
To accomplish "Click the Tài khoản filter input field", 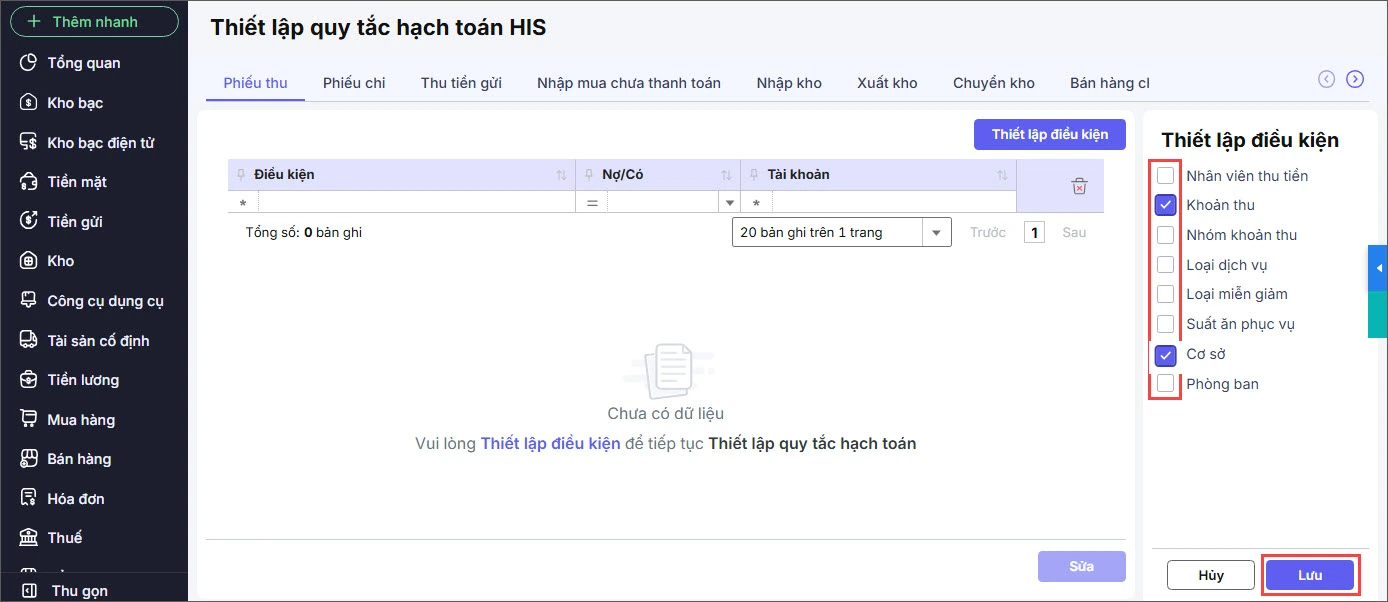I will pos(893,203).
